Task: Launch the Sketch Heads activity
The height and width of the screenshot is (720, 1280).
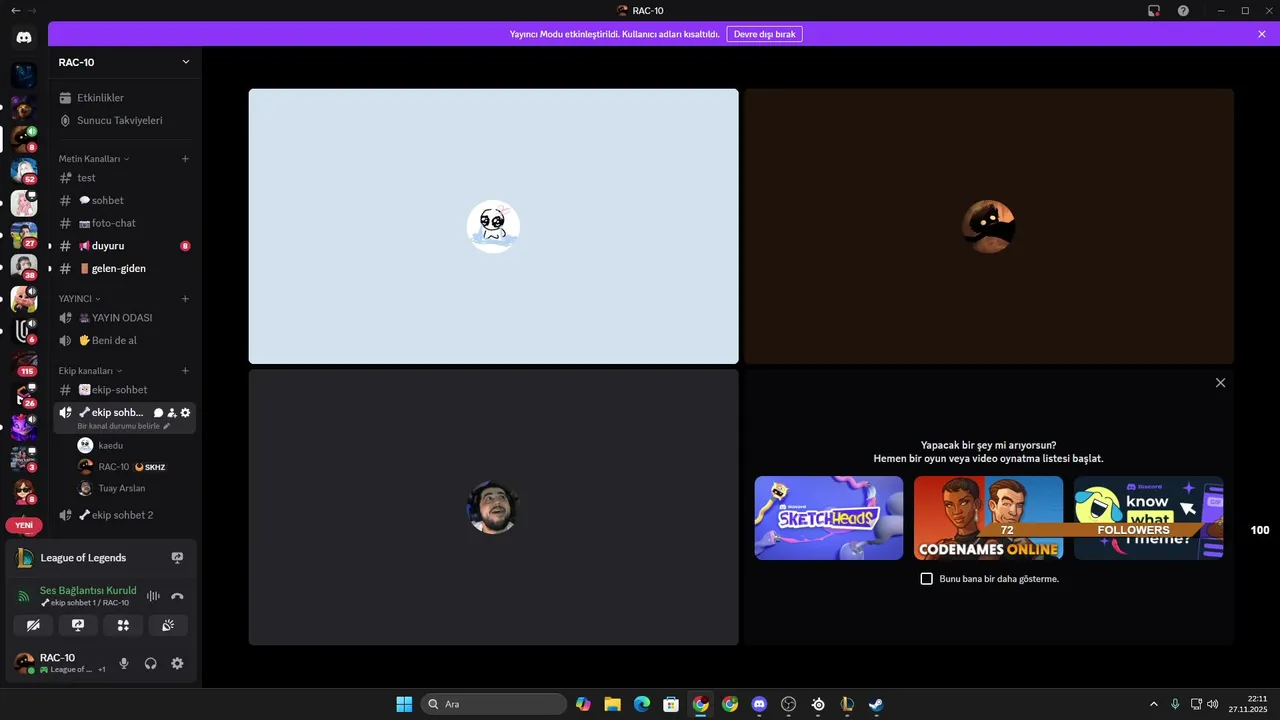Action: [x=829, y=518]
